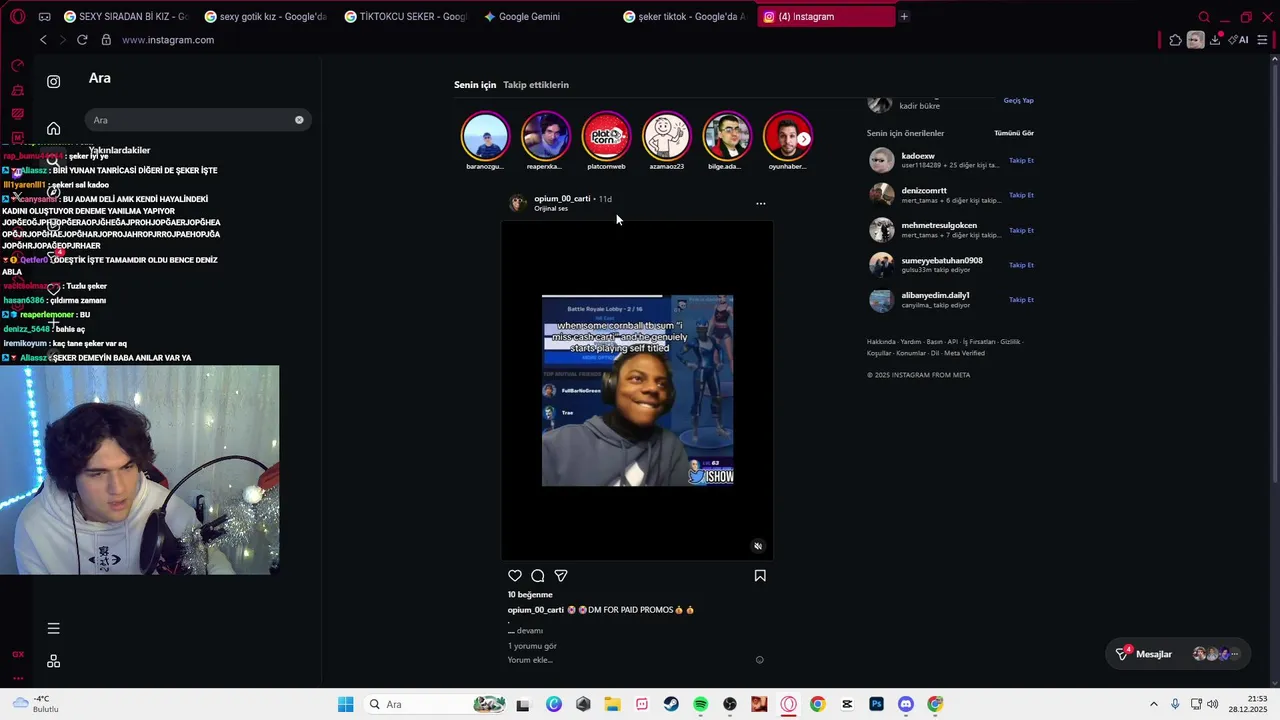Image resolution: width=1280 pixels, height=720 pixels.
Task: Show more stories with the next arrow
Action: point(803,139)
